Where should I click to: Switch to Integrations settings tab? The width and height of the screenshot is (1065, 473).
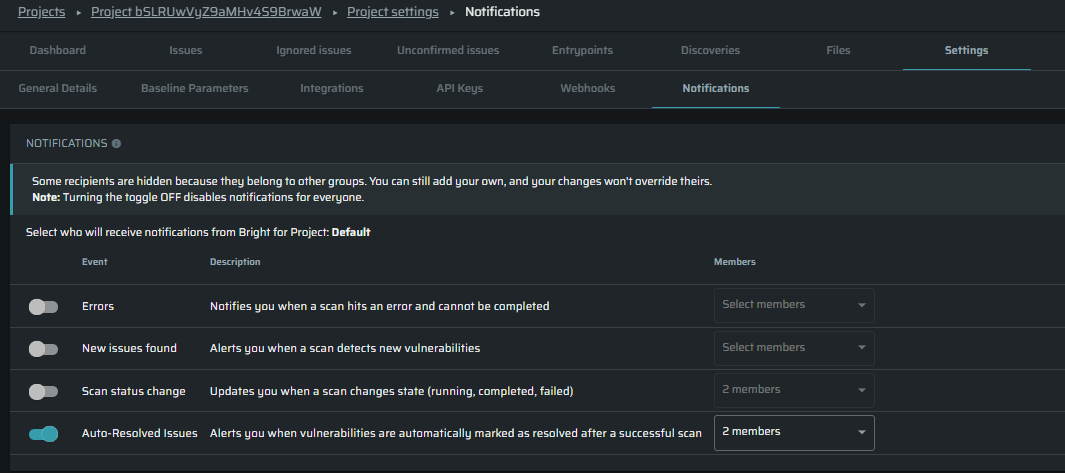click(332, 88)
